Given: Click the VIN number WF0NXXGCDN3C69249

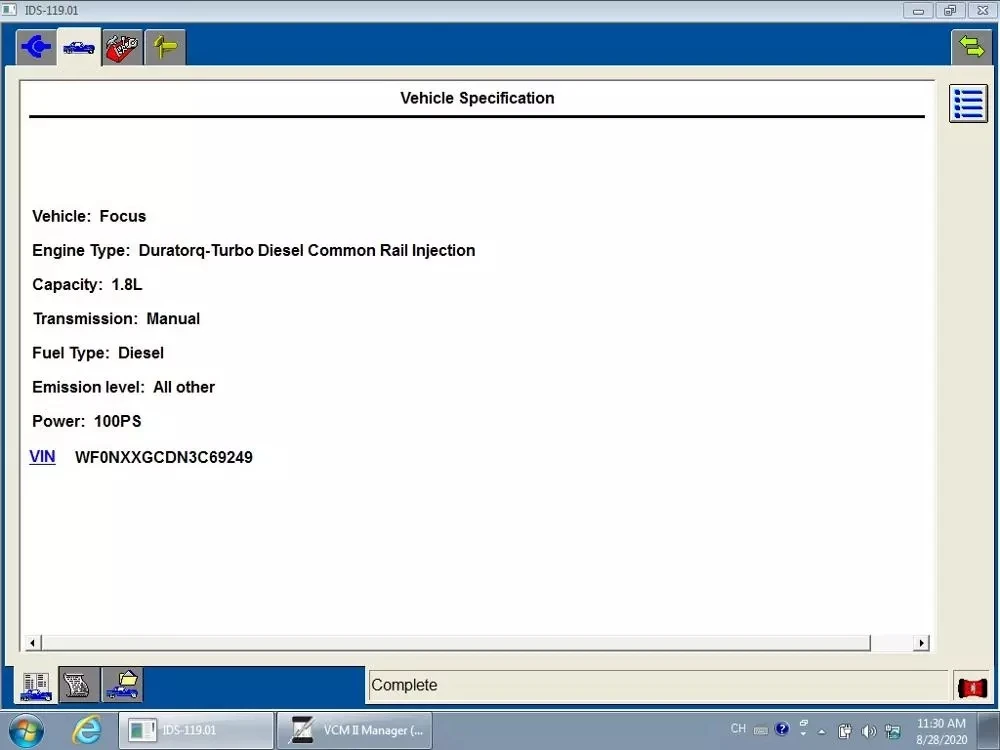Looking at the screenshot, I should tap(164, 457).
